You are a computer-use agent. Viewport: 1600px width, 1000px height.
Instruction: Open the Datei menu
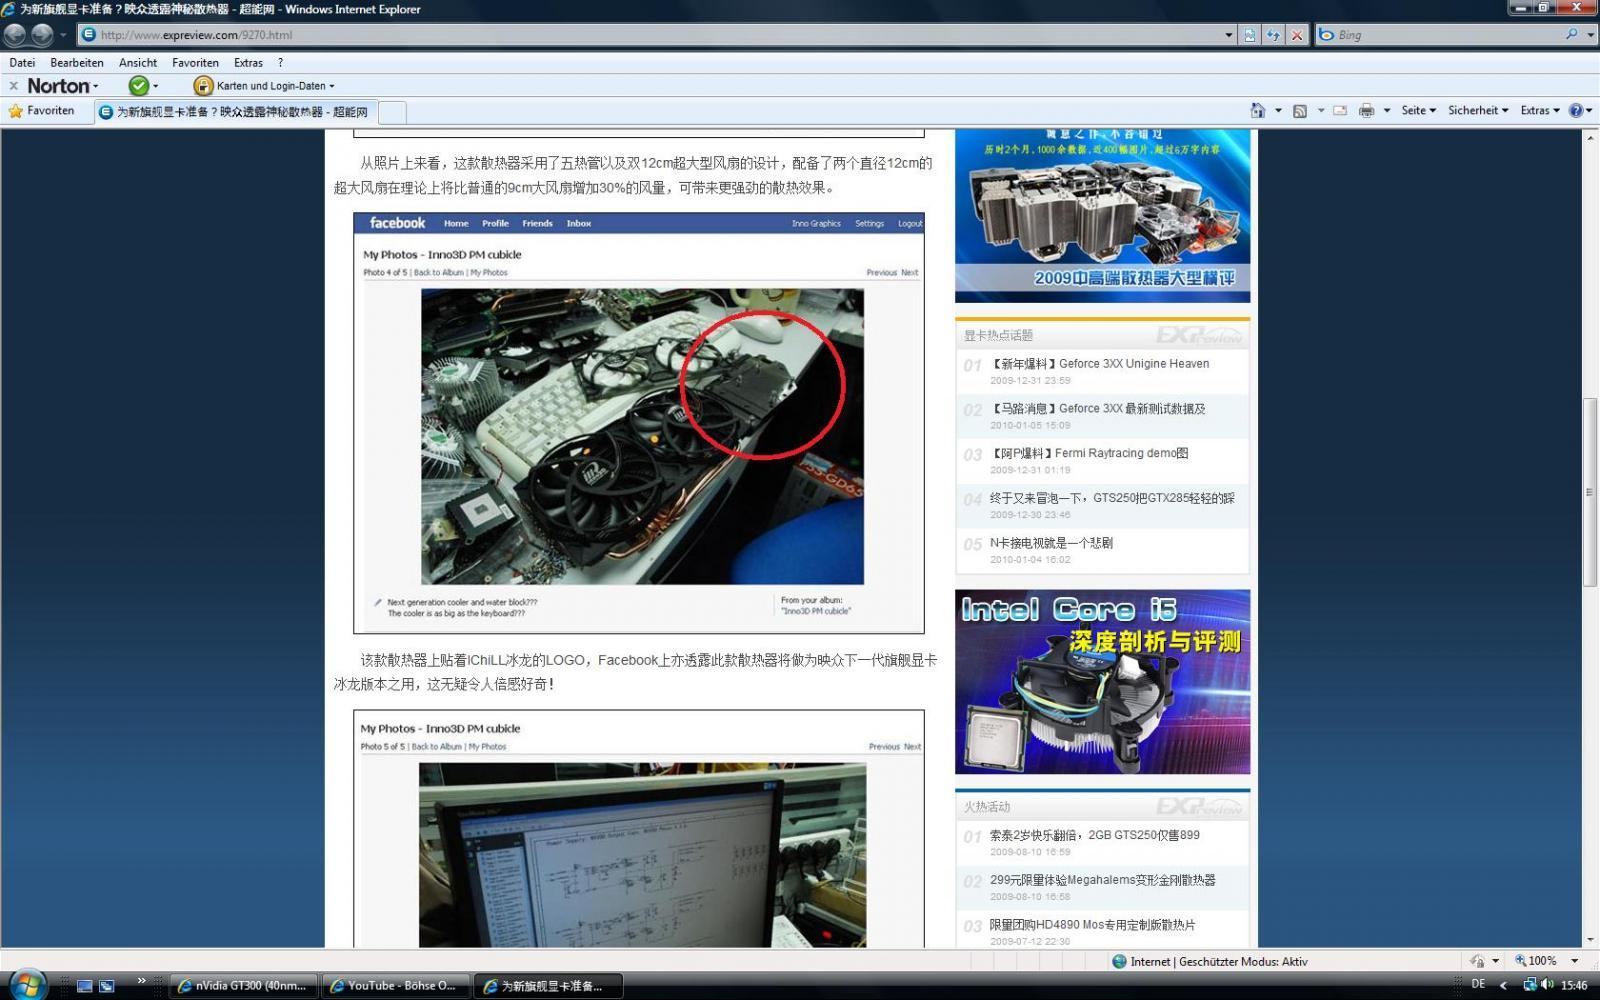pyautogui.click(x=22, y=62)
